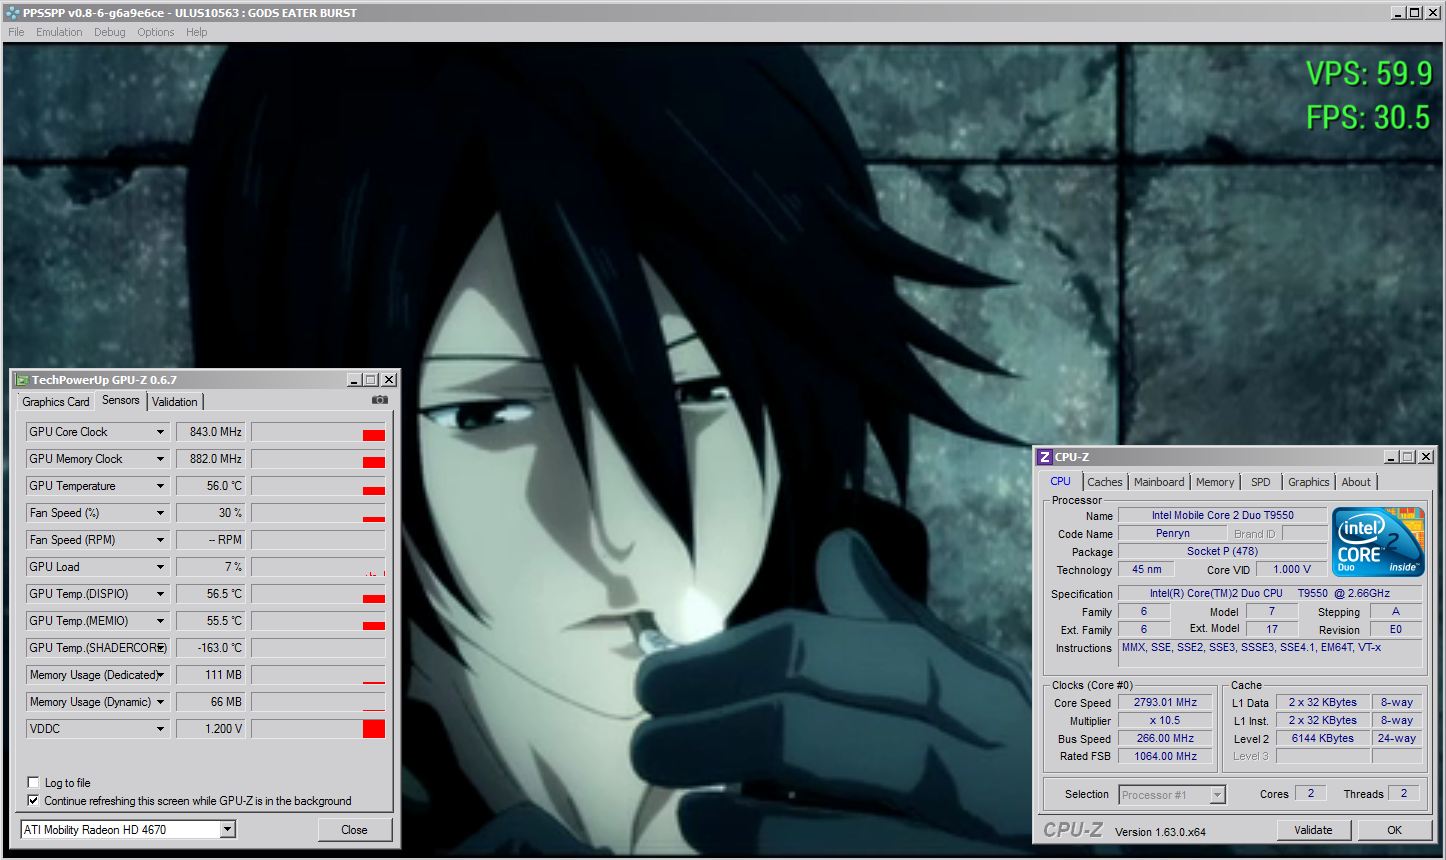Open the Fan Speed (%) dropdown
The height and width of the screenshot is (860, 1446).
pos(159,513)
